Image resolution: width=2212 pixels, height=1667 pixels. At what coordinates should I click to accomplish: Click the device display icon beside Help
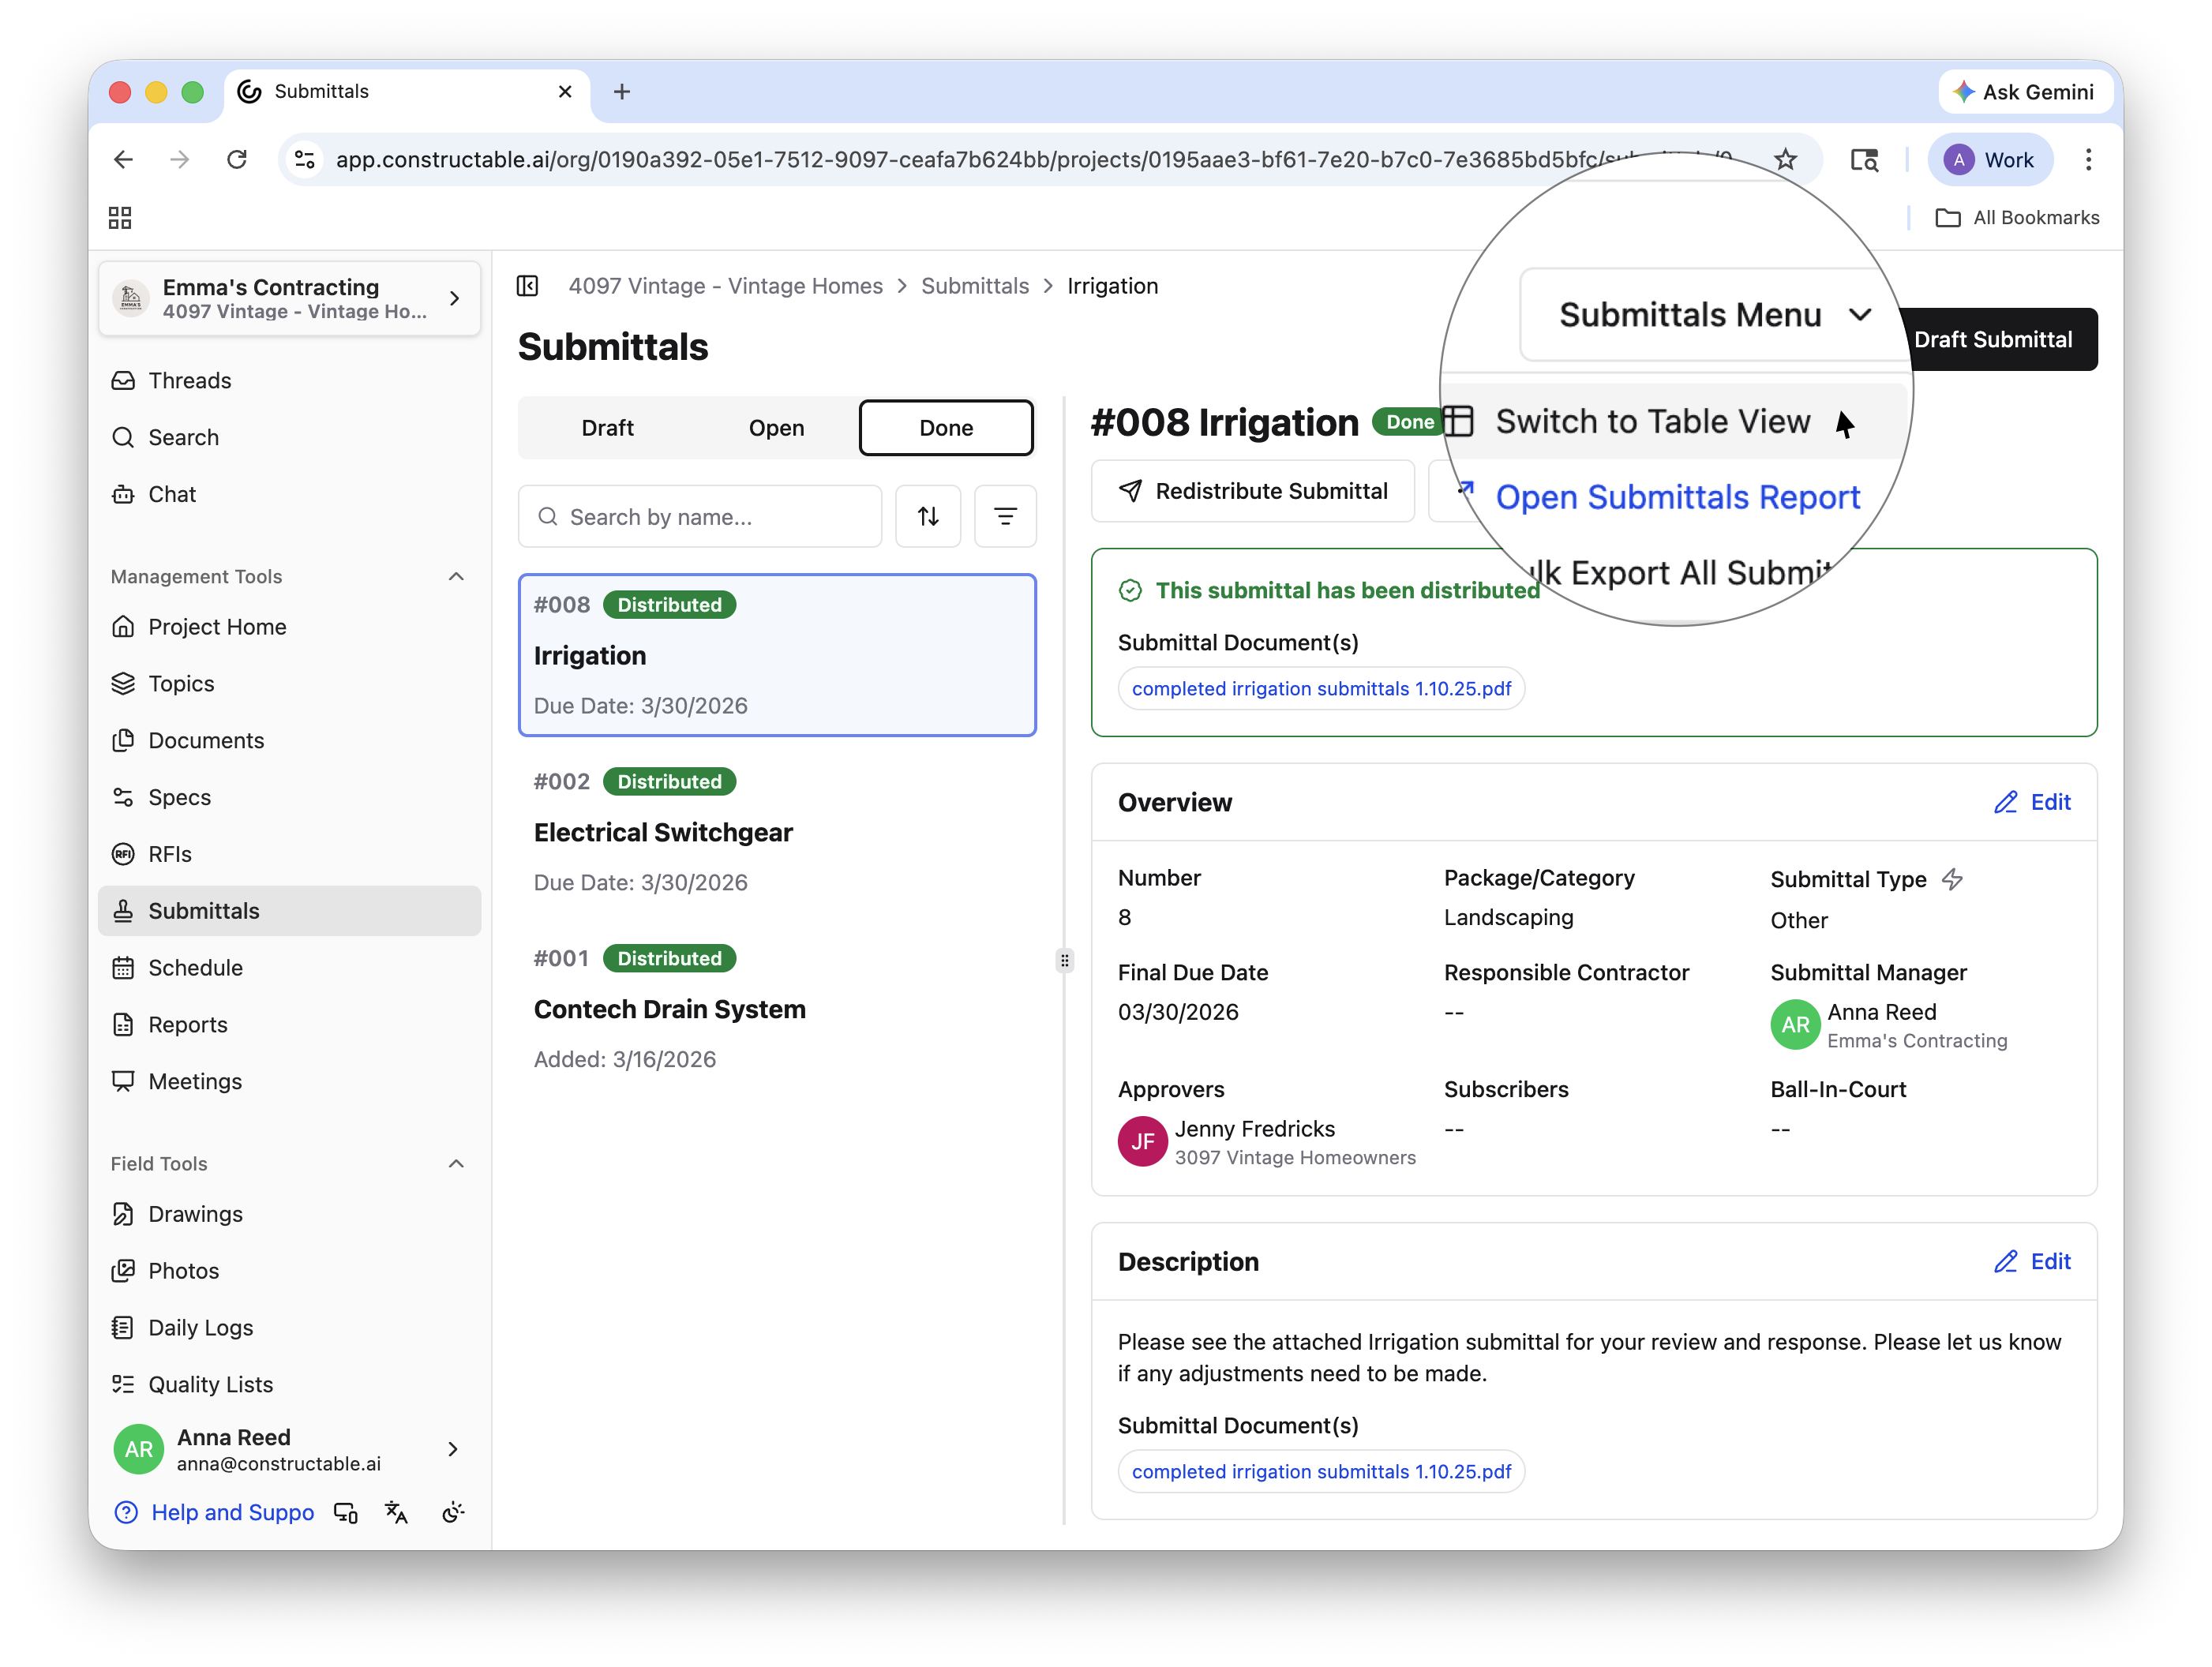click(346, 1512)
